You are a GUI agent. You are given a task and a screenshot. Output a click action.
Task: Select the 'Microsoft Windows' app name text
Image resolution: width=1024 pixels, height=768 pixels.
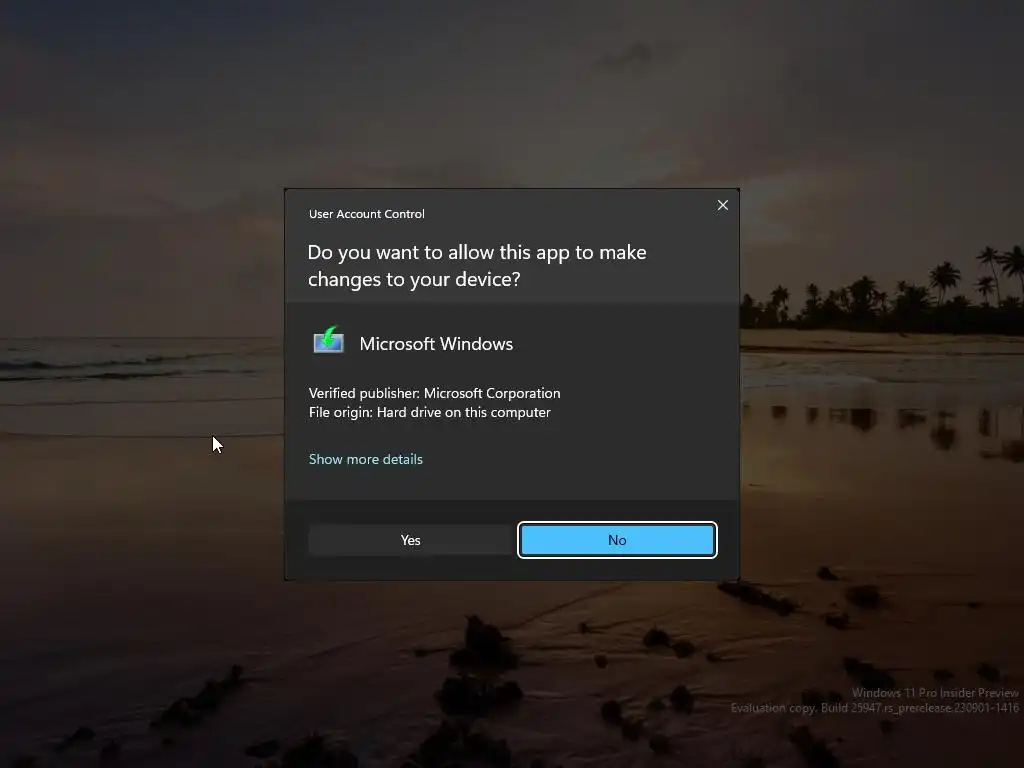[x=436, y=344]
